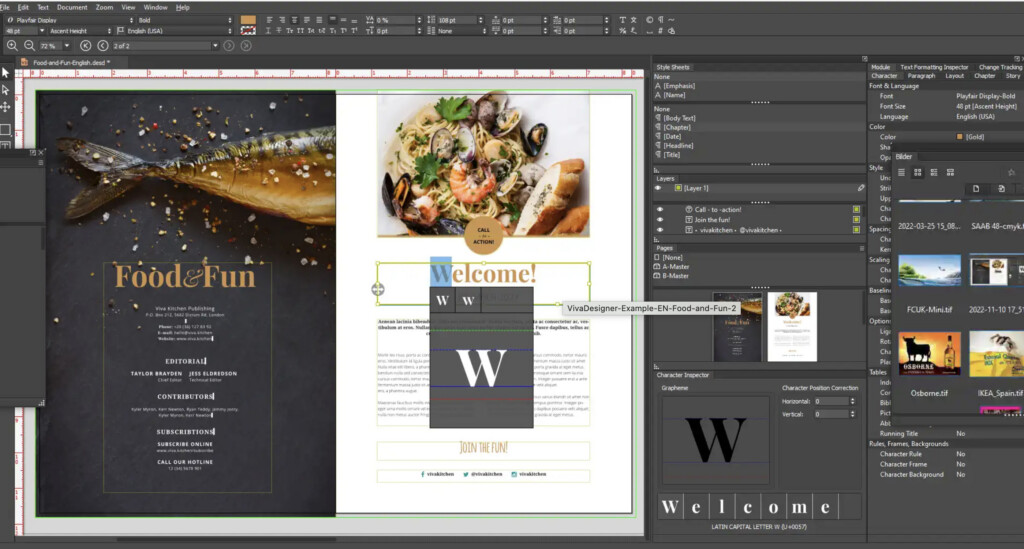The height and width of the screenshot is (549, 1024).
Task: Open the Ascent Height dropdown
Action: [x=80, y=31]
